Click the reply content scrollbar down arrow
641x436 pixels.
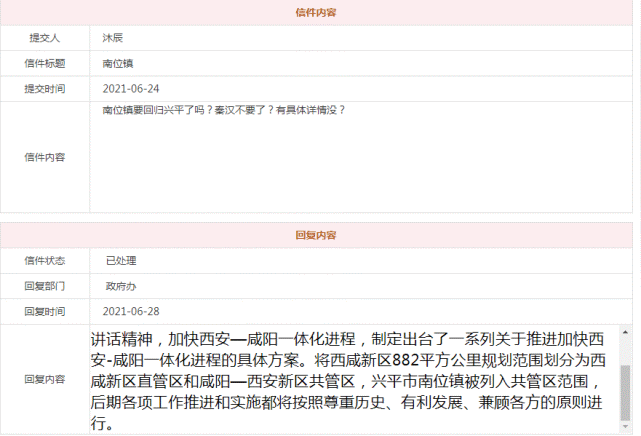(x=625, y=427)
